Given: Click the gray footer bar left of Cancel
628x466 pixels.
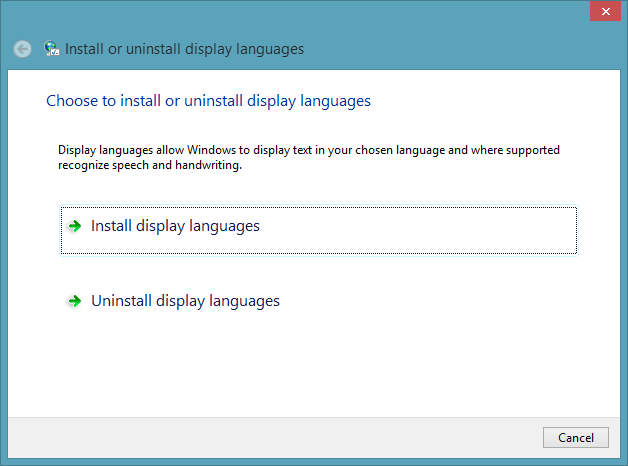Looking at the screenshot, I should pyautogui.click(x=272, y=438).
